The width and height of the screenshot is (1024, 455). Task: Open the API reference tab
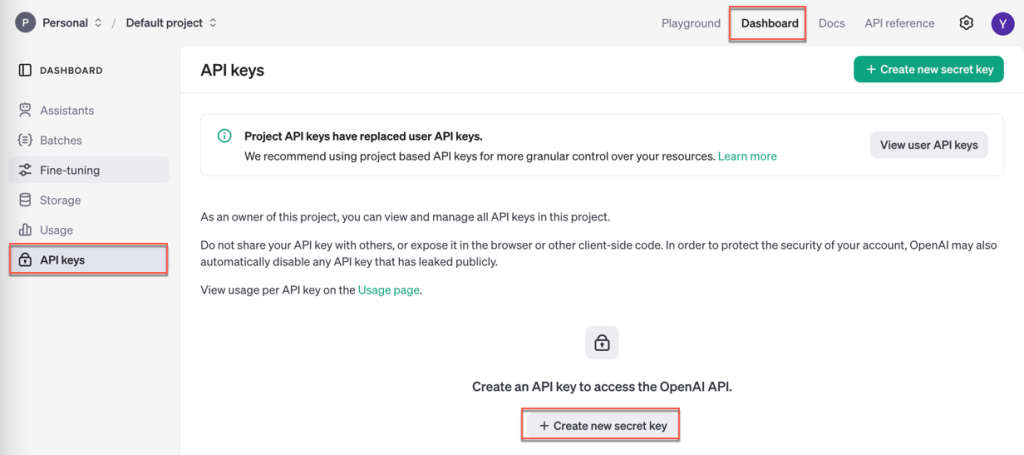pyautogui.click(x=899, y=23)
